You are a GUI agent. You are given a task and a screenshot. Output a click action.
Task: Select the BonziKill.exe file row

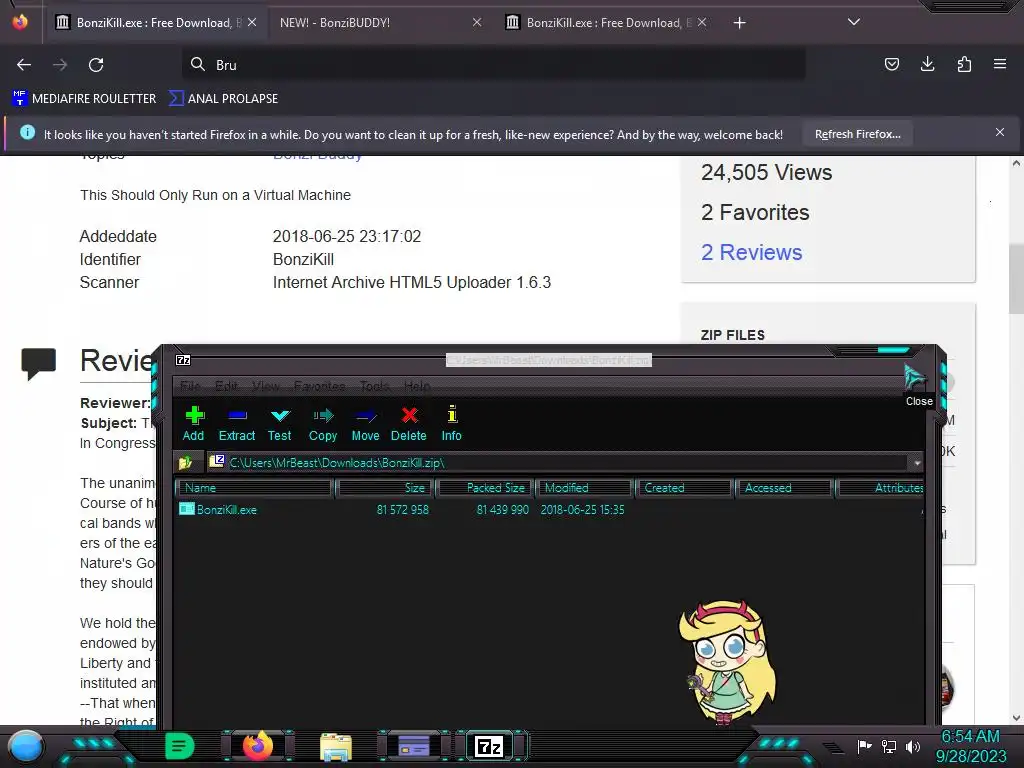point(549,509)
